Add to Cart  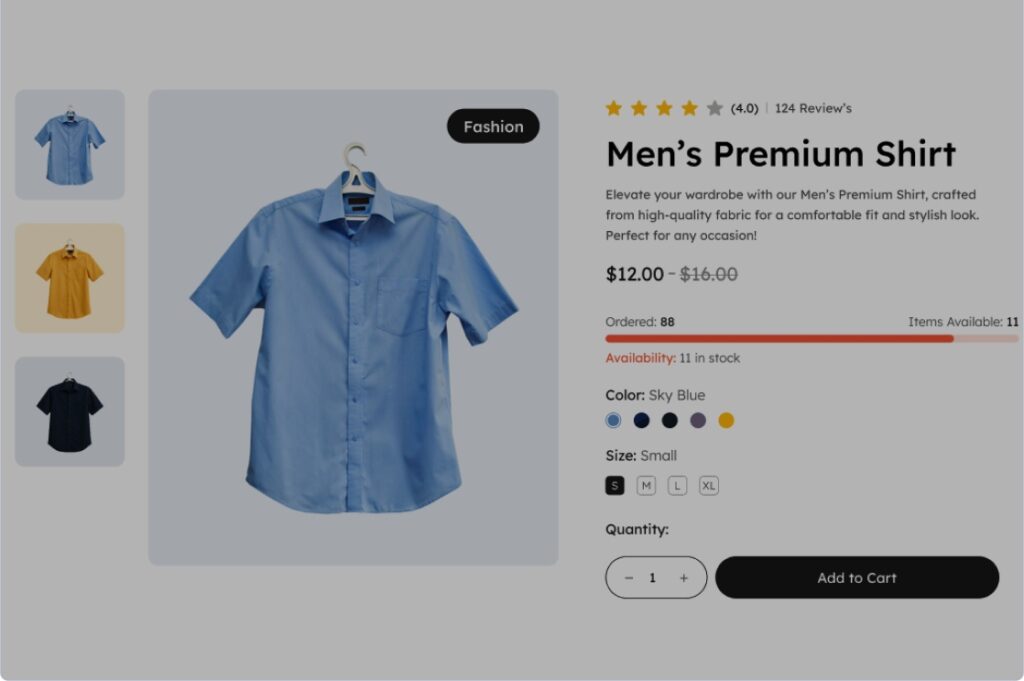tap(857, 577)
